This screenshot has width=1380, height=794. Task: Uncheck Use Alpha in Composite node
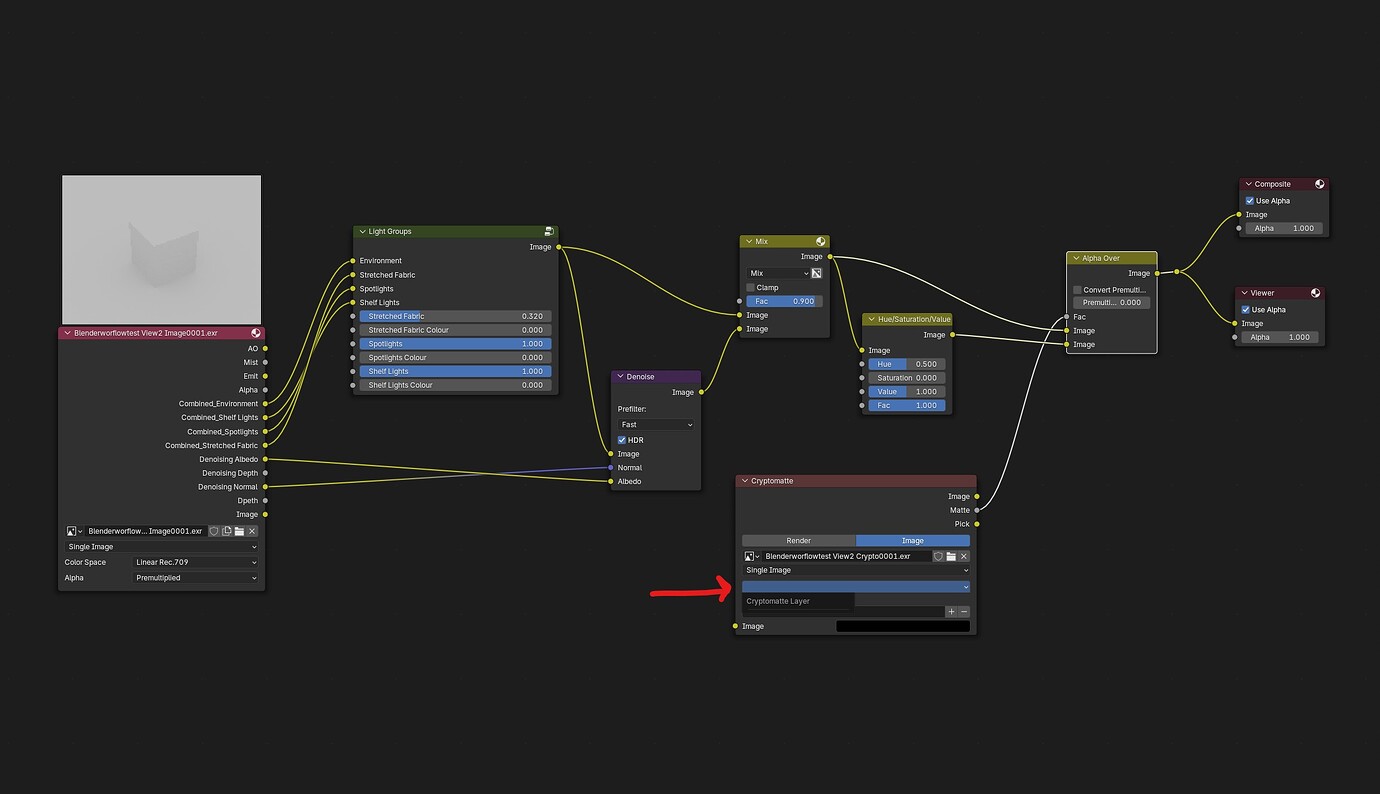point(1250,201)
